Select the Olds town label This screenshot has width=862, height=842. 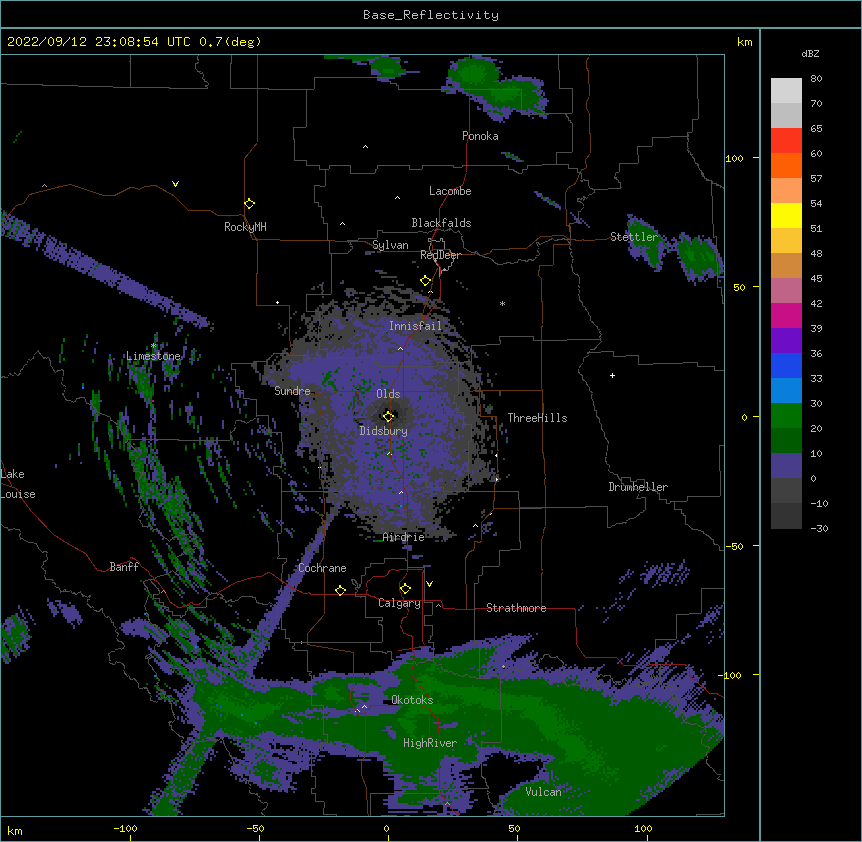click(388, 394)
